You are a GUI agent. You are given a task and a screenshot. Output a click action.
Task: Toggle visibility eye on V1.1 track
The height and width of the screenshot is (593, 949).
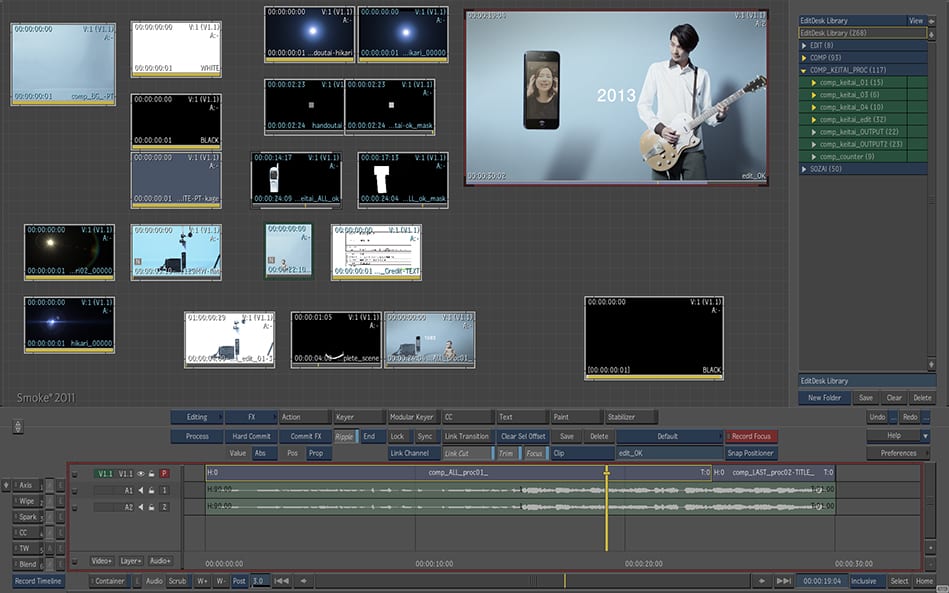coord(141,473)
